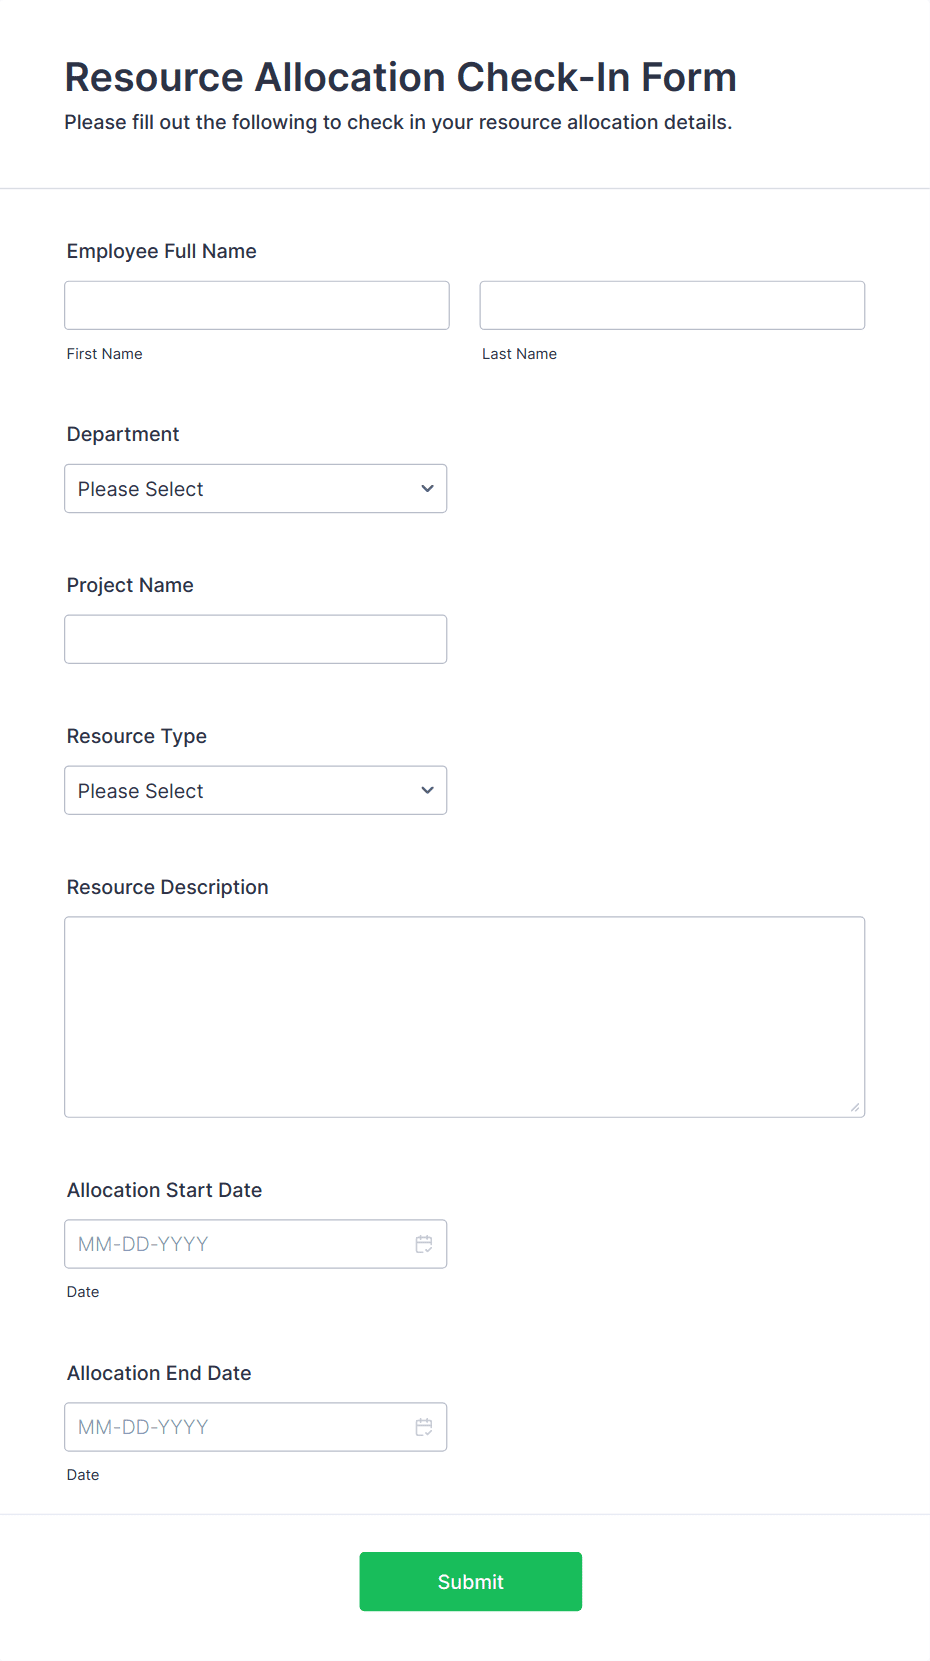Screen dimensions: 930x1661
Task: Expand the Department chevron arrow
Action: click(427, 489)
